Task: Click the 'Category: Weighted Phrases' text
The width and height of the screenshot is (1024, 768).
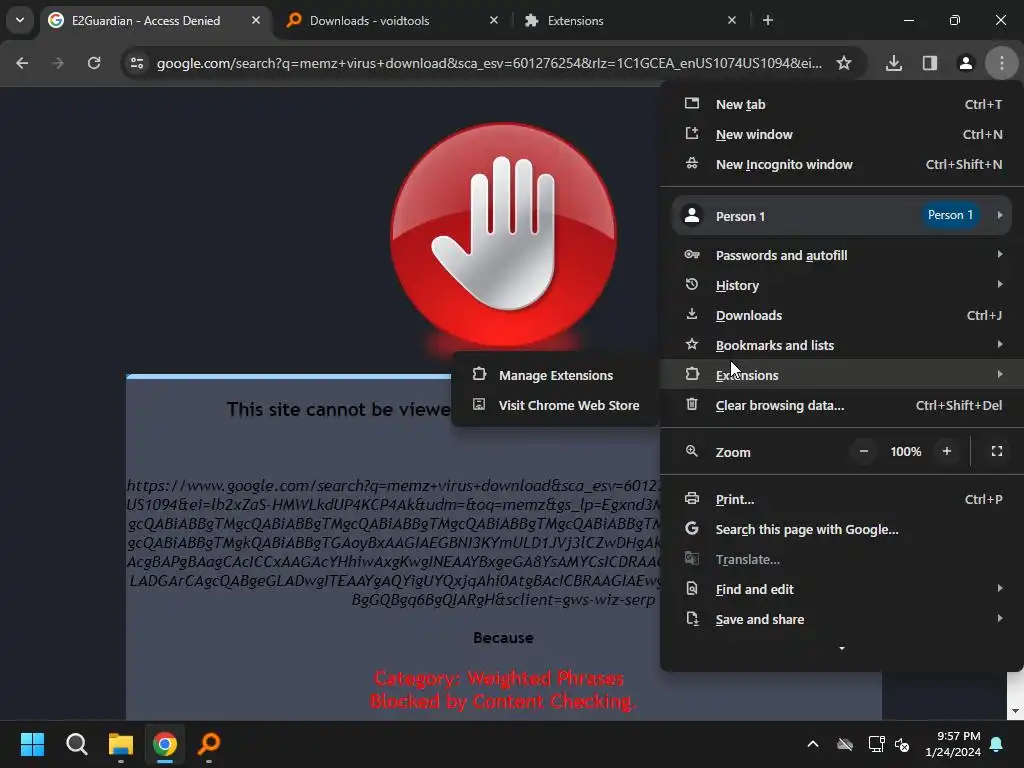Action: 500,679
